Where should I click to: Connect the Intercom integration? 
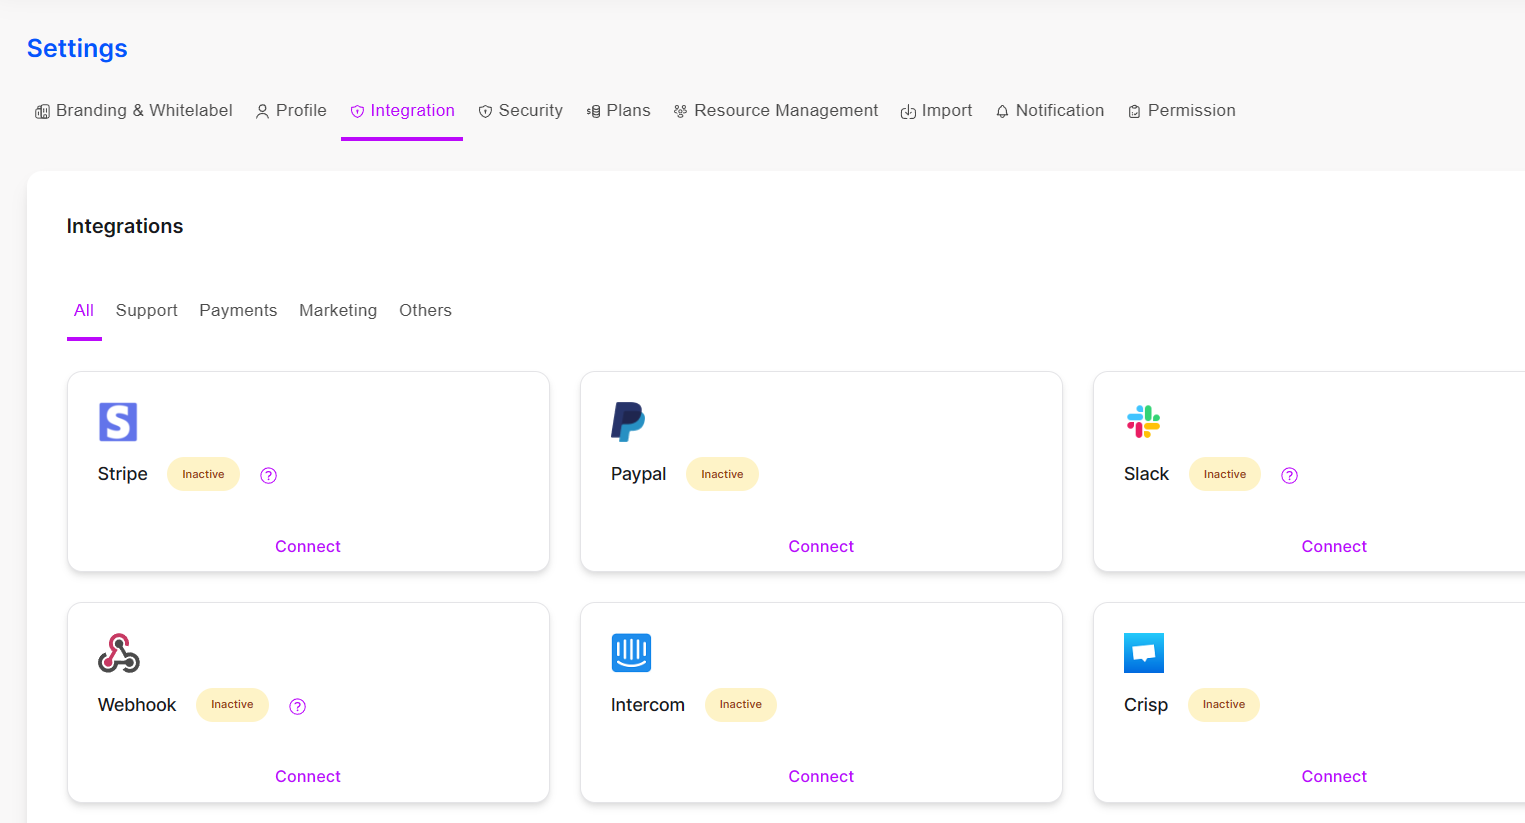point(820,775)
